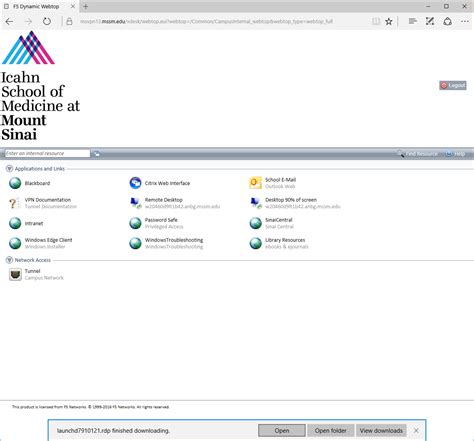Dismiss the download notification bar

416,431
